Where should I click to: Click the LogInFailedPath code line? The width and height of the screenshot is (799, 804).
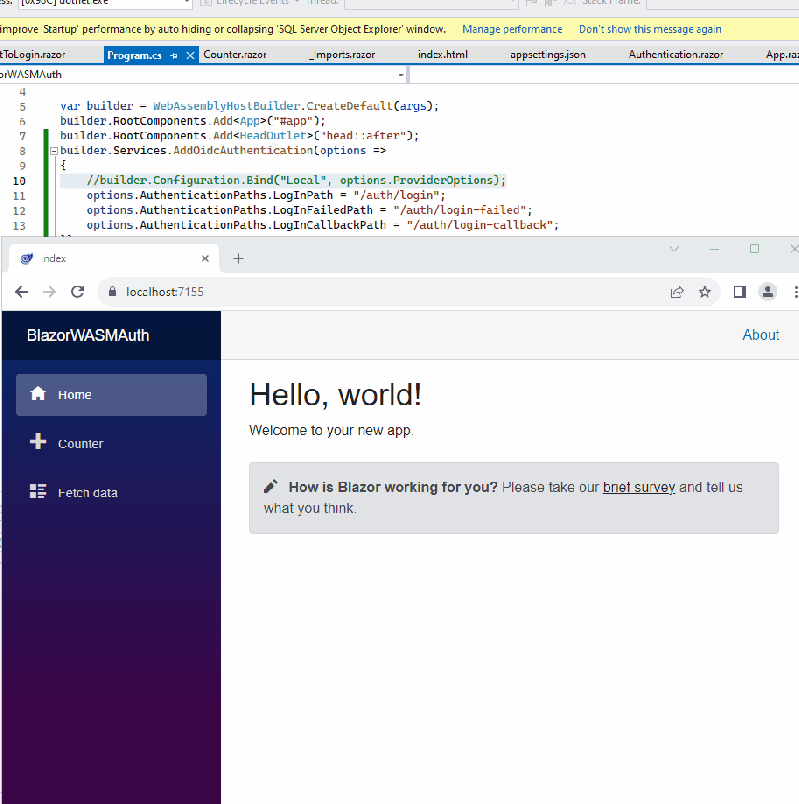coord(309,210)
